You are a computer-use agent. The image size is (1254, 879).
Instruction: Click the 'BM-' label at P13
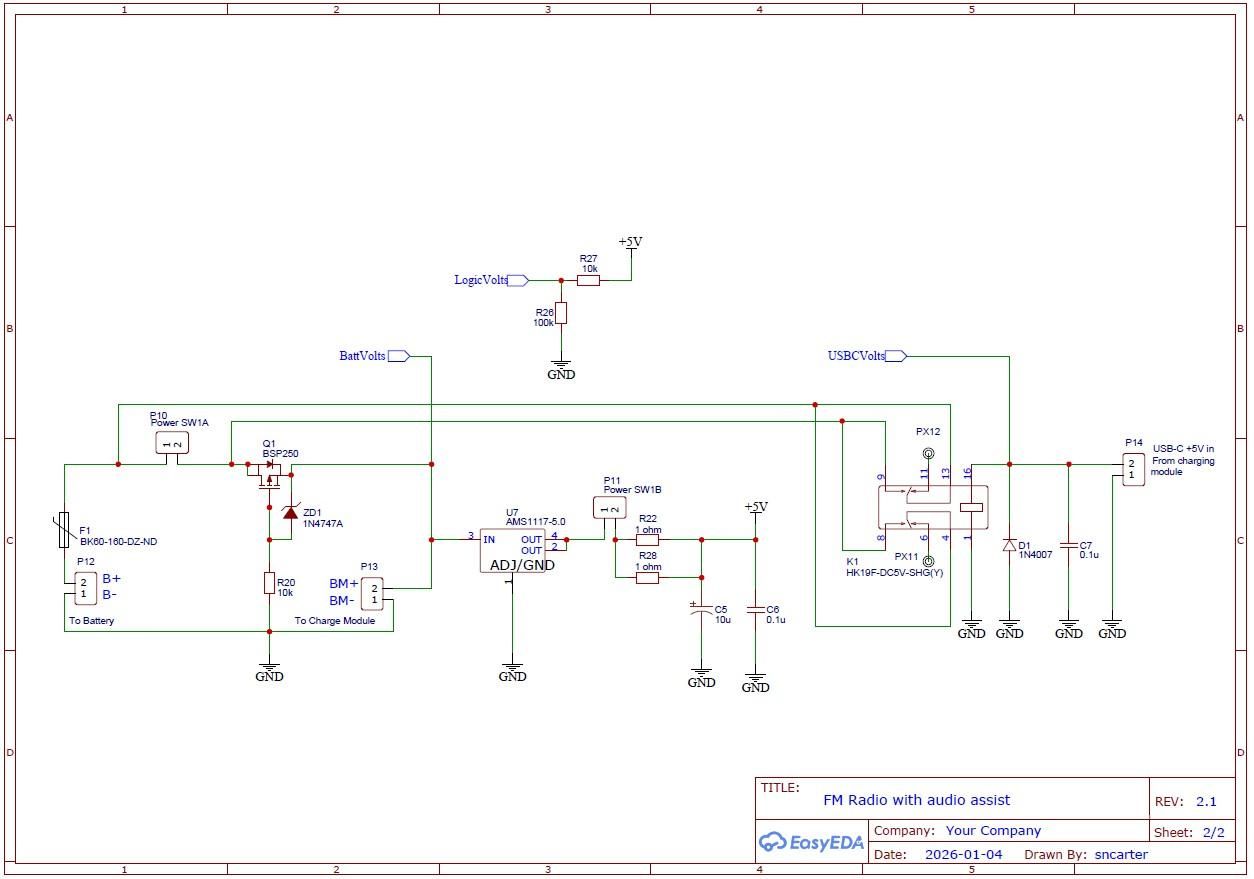point(341,601)
